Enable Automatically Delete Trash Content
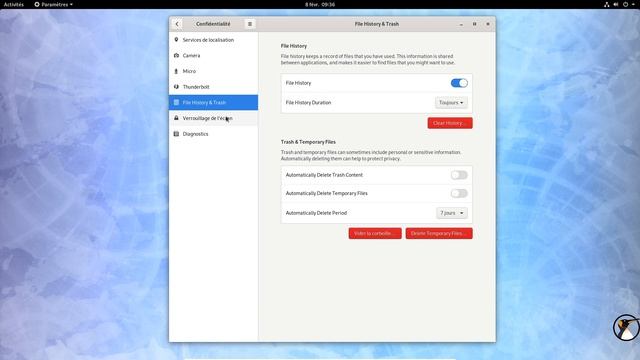Image resolution: width=640 pixels, height=360 pixels. pyautogui.click(x=459, y=175)
